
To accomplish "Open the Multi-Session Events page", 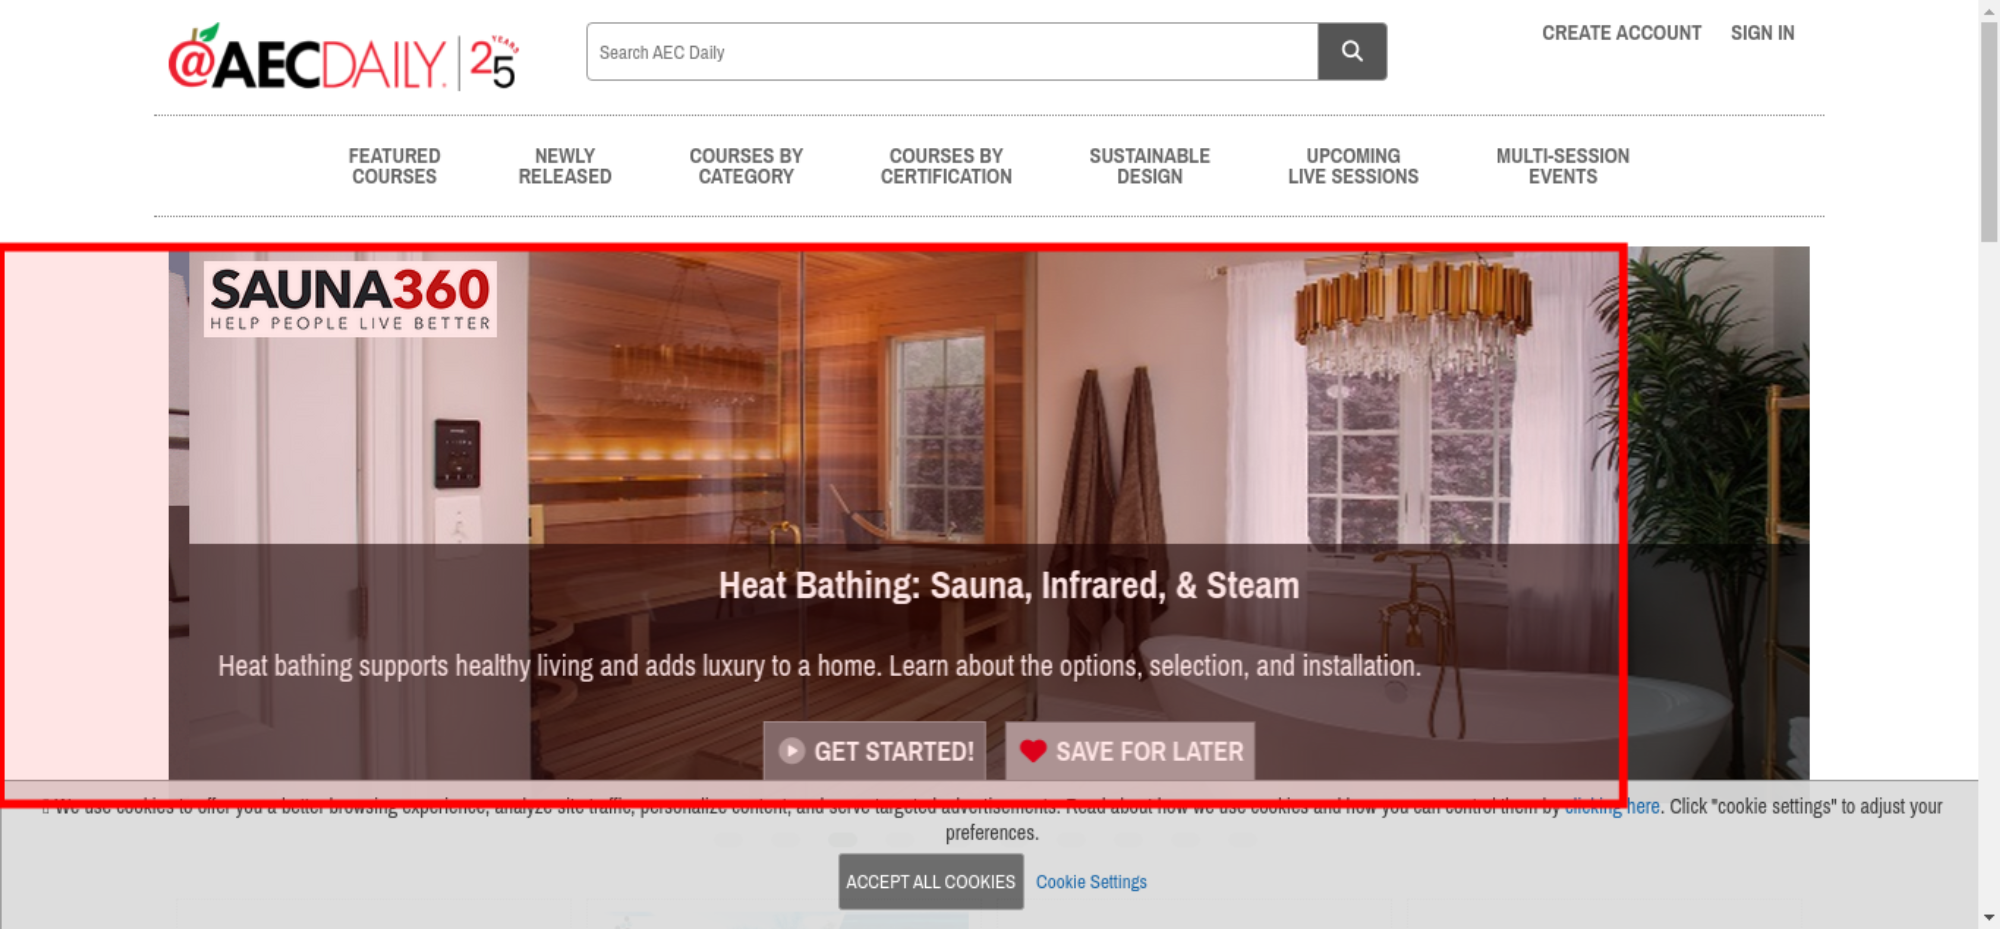I will coord(1562,166).
